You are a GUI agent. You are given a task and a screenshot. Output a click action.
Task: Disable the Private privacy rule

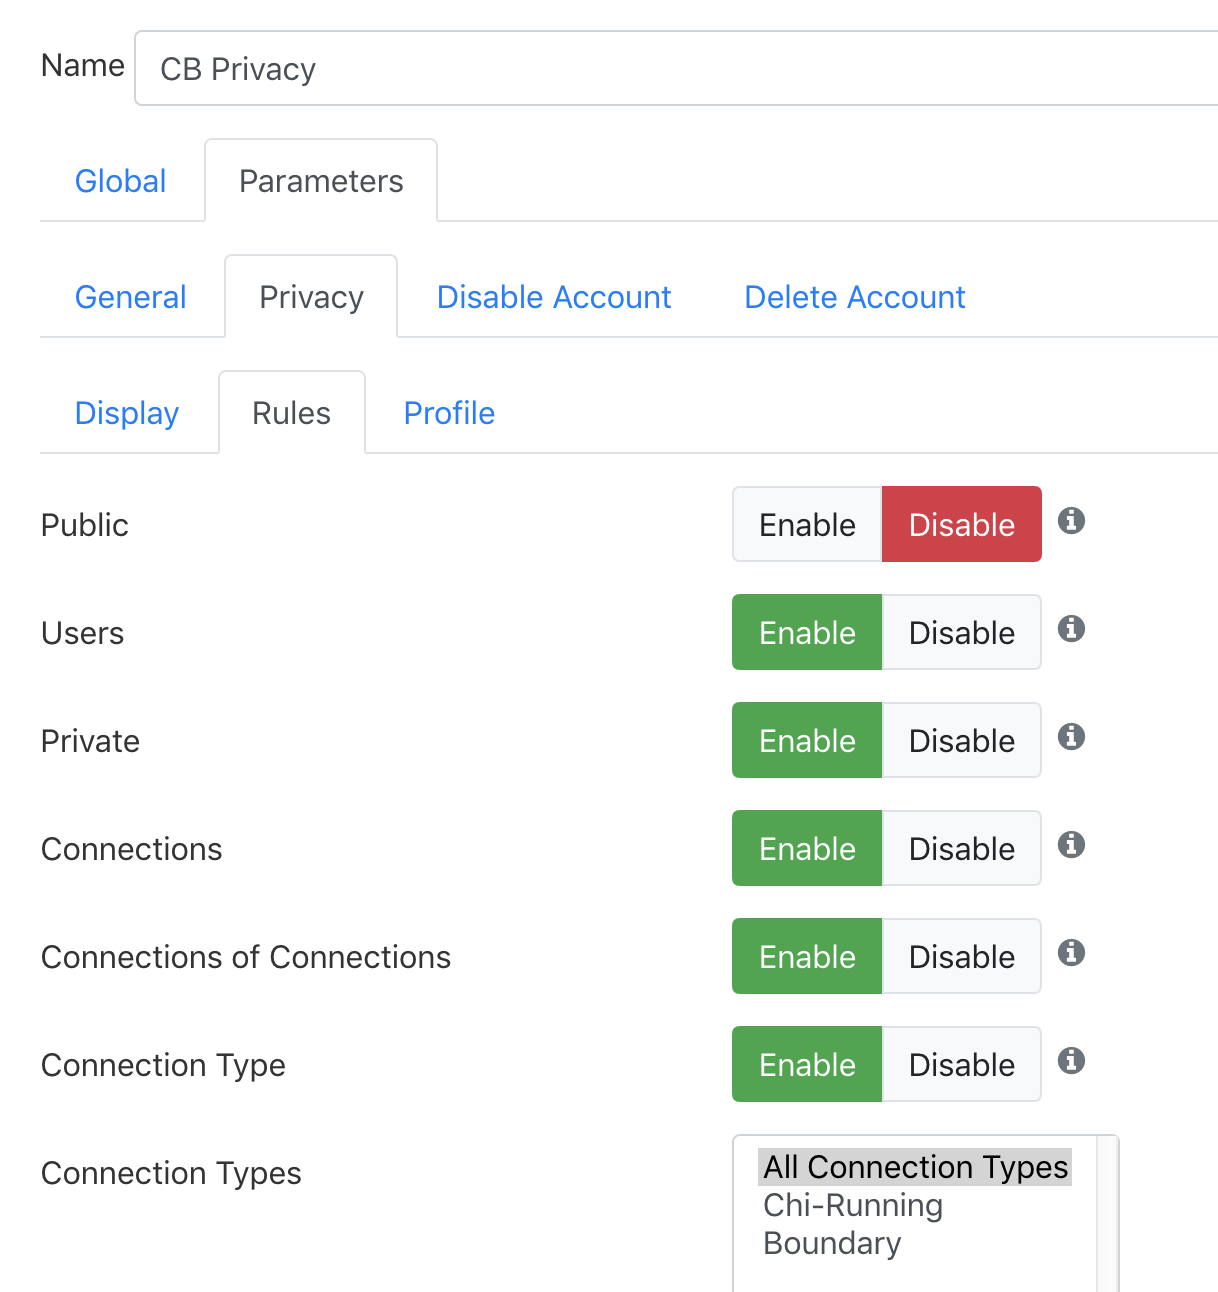pos(961,740)
